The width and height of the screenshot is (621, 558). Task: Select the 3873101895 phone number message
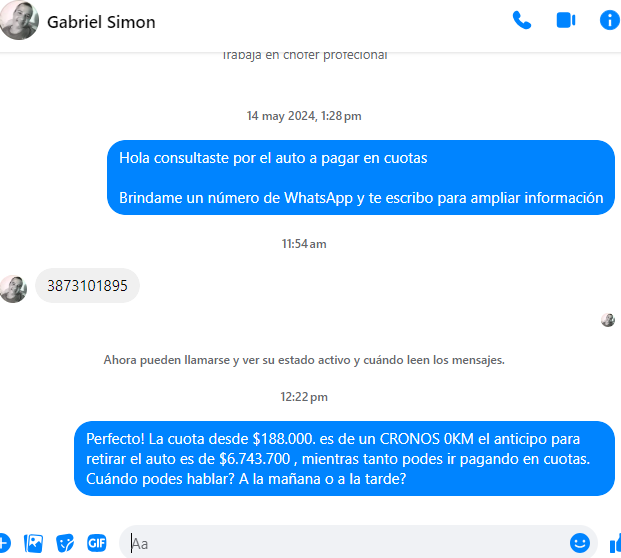(88, 286)
